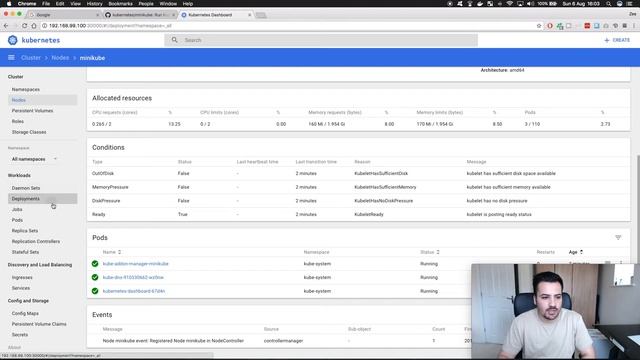This screenshot has width=640, height=360.
Task: Open Replication Controllers in the sidebar
Action: (x=36, y=241)
